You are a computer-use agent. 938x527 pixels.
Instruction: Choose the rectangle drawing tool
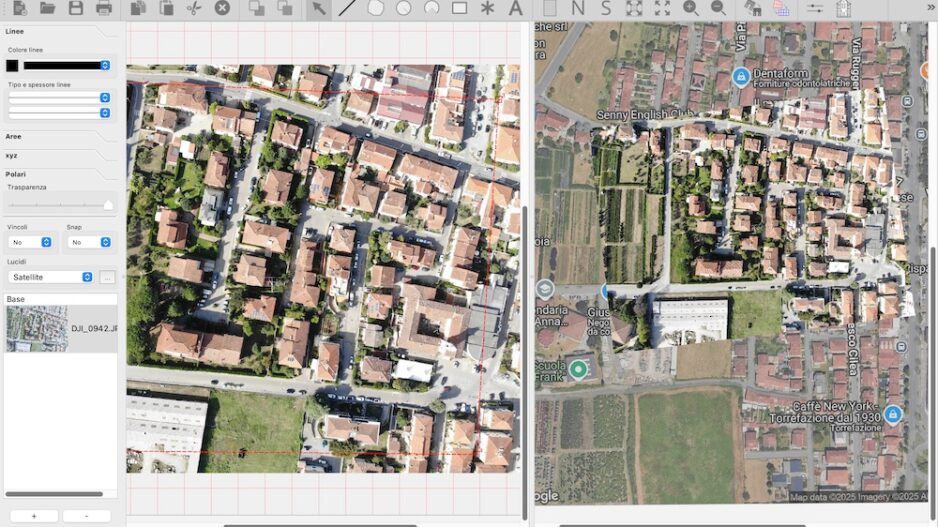459,8
